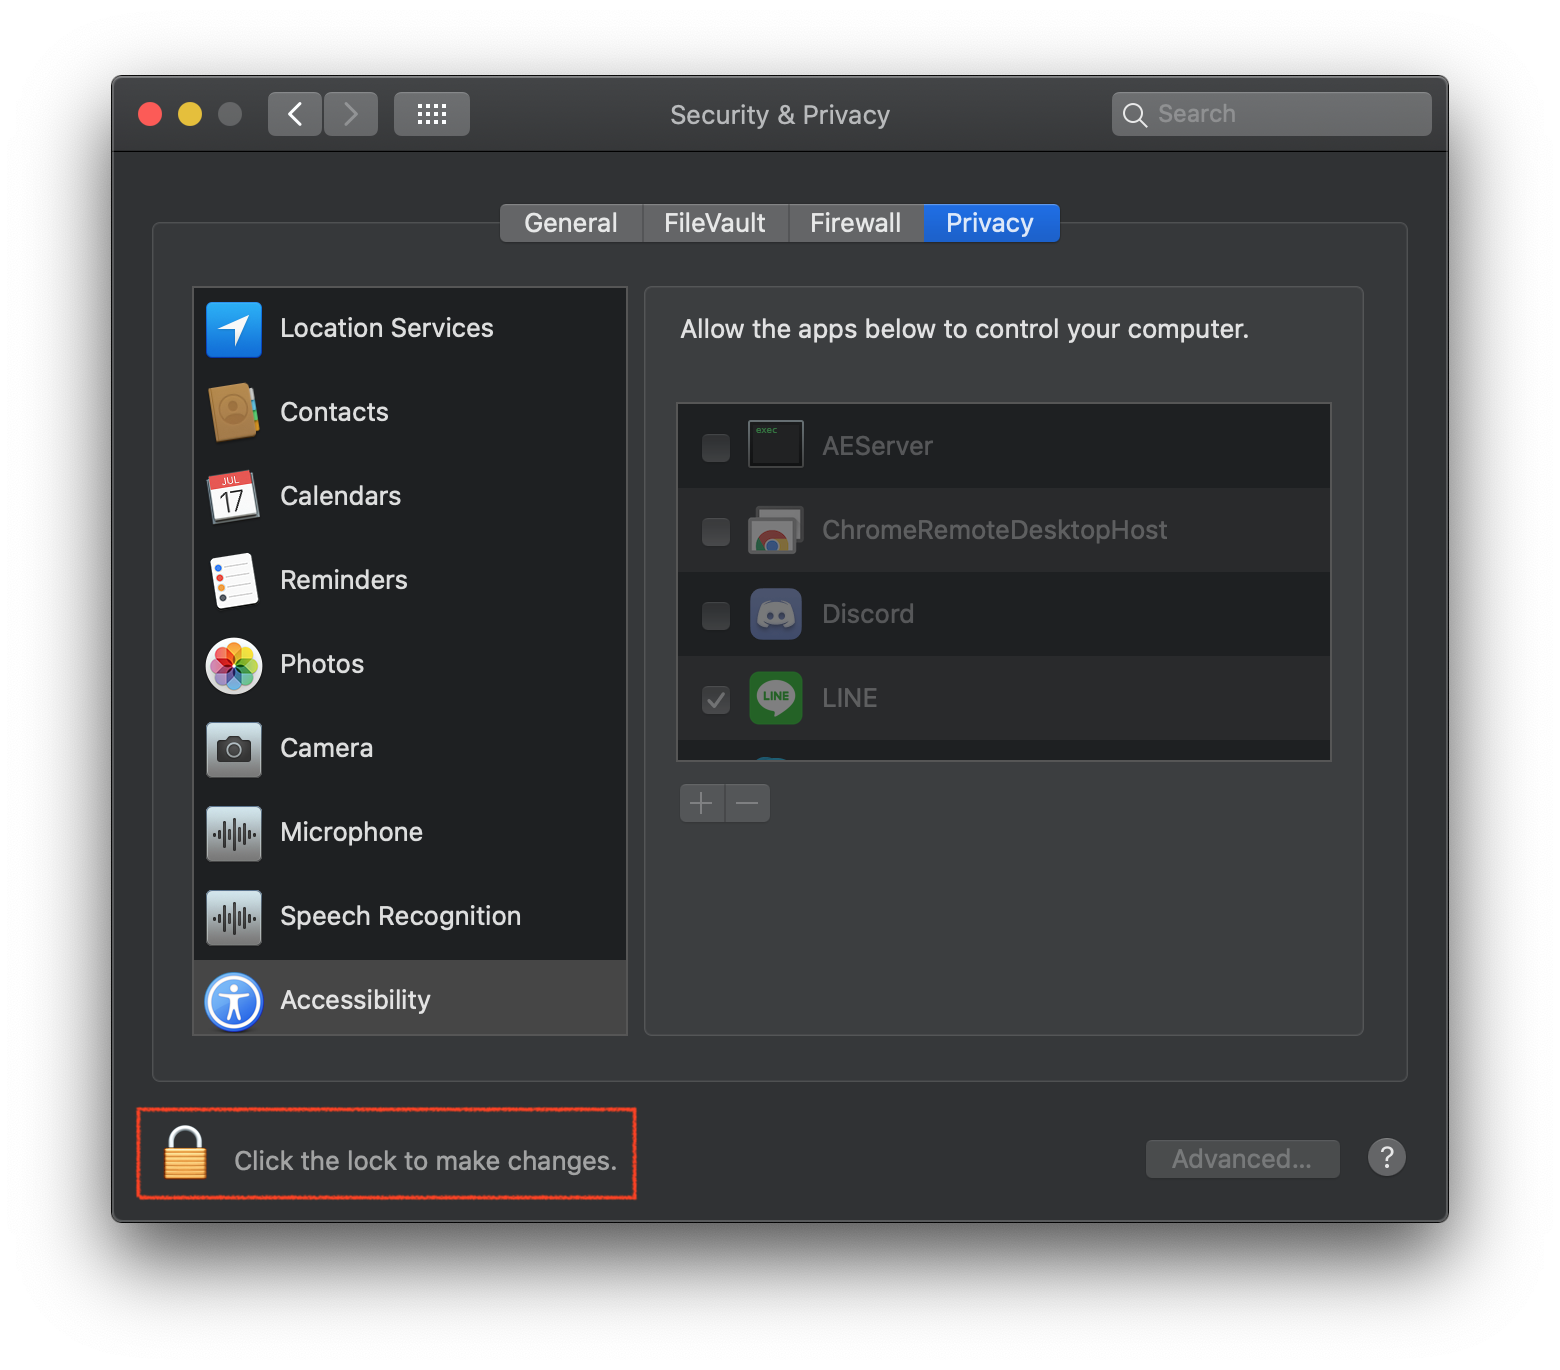1560x1370 pixels.
Task: Tick the Discord checkbox
Action: (716, 615)
